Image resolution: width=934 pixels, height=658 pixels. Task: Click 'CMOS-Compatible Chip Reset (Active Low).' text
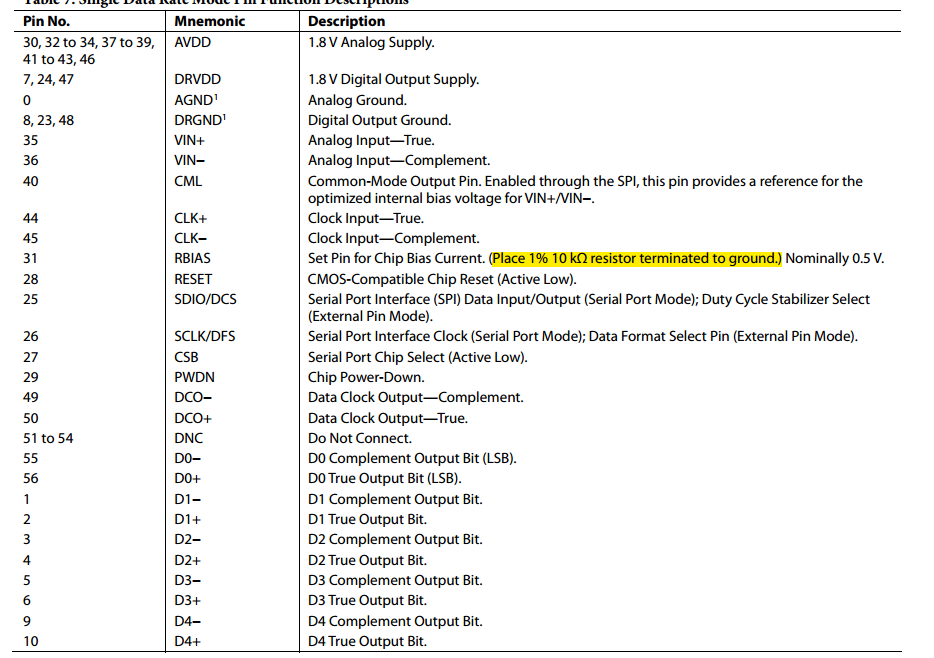442,279
